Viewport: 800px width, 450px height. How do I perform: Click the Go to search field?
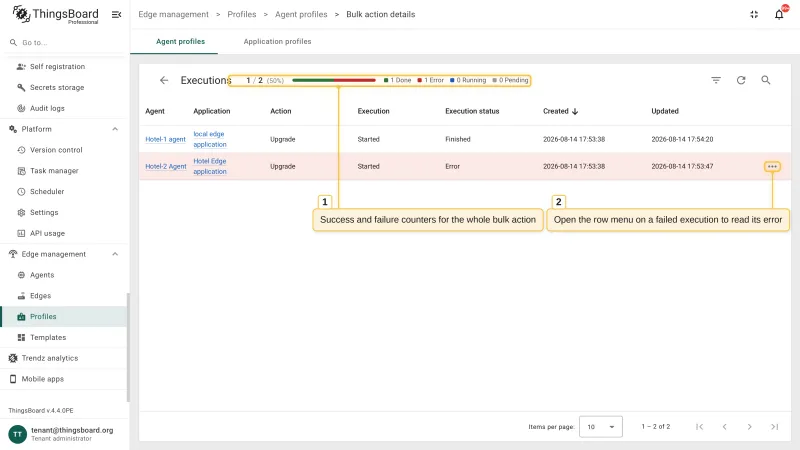pyautogui.click(x=64, y=43)
